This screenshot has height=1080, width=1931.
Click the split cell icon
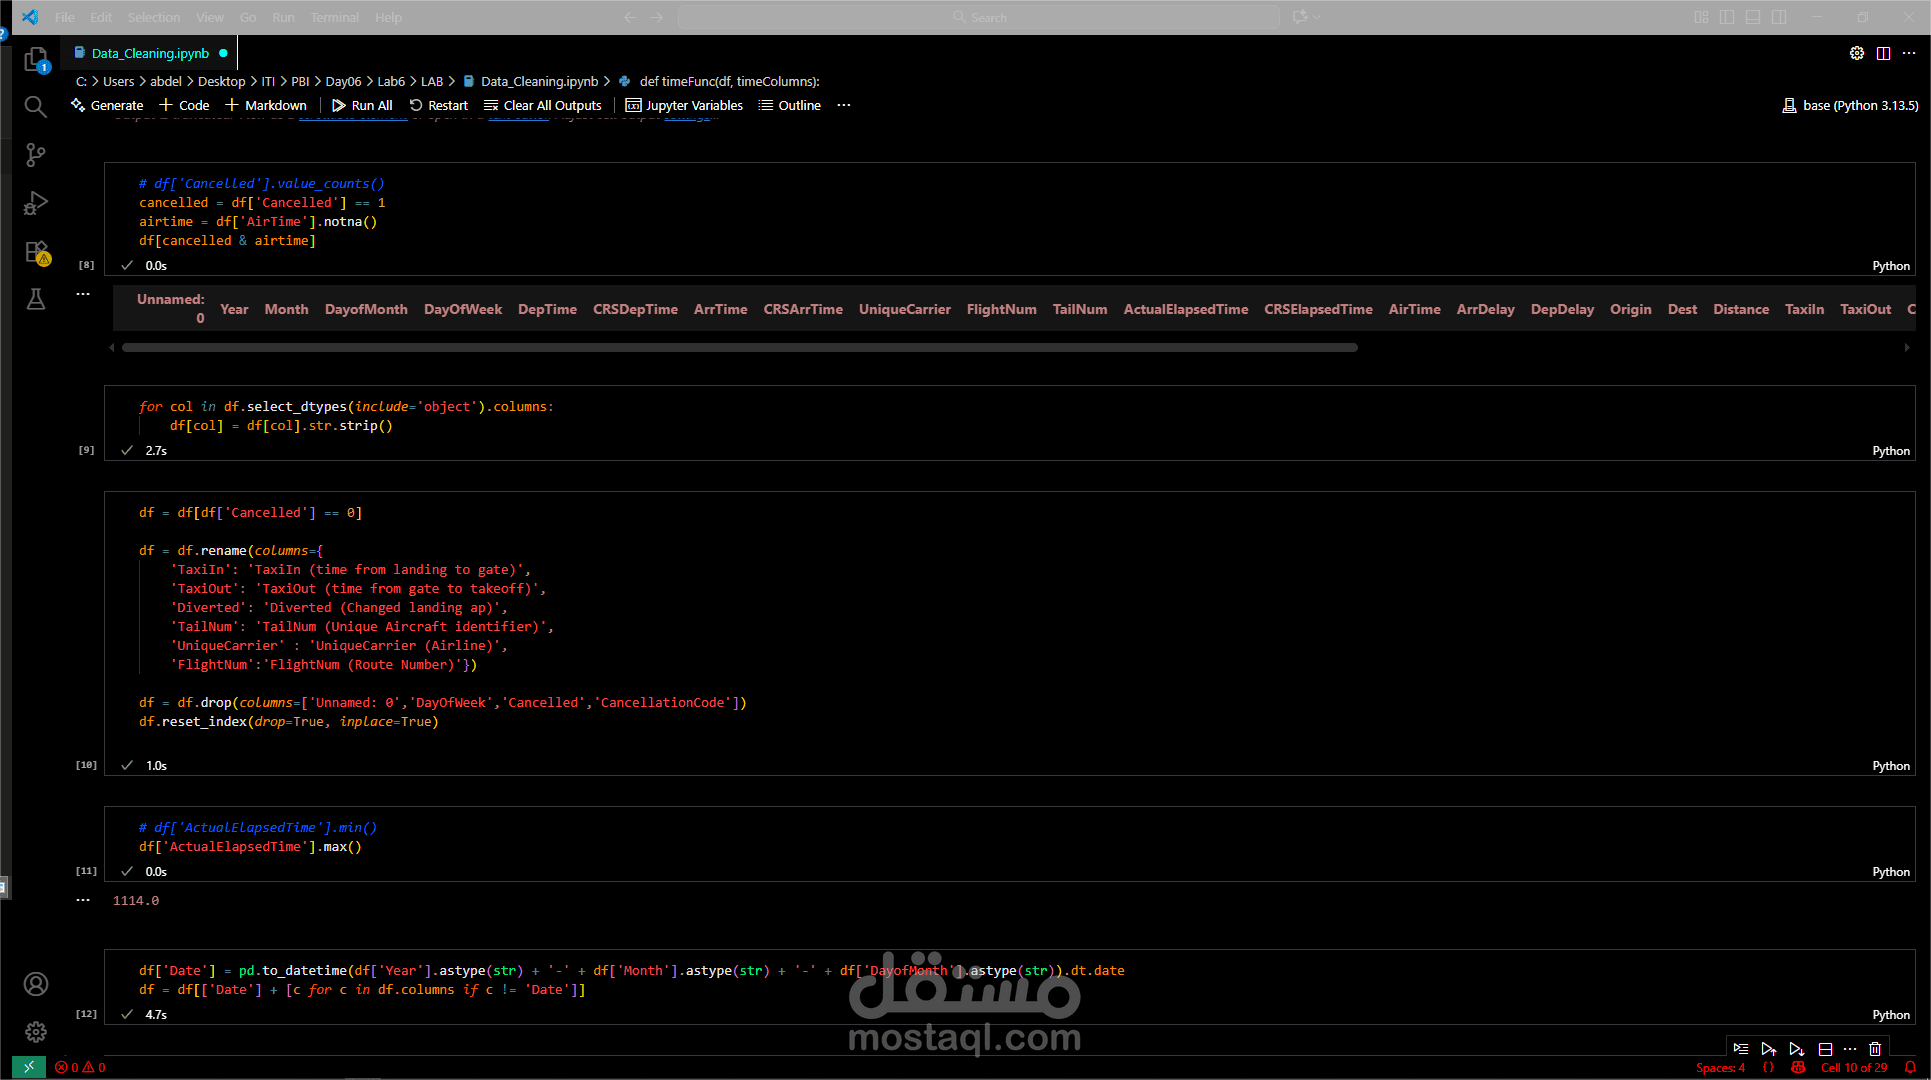(x=1825, y=1049)
